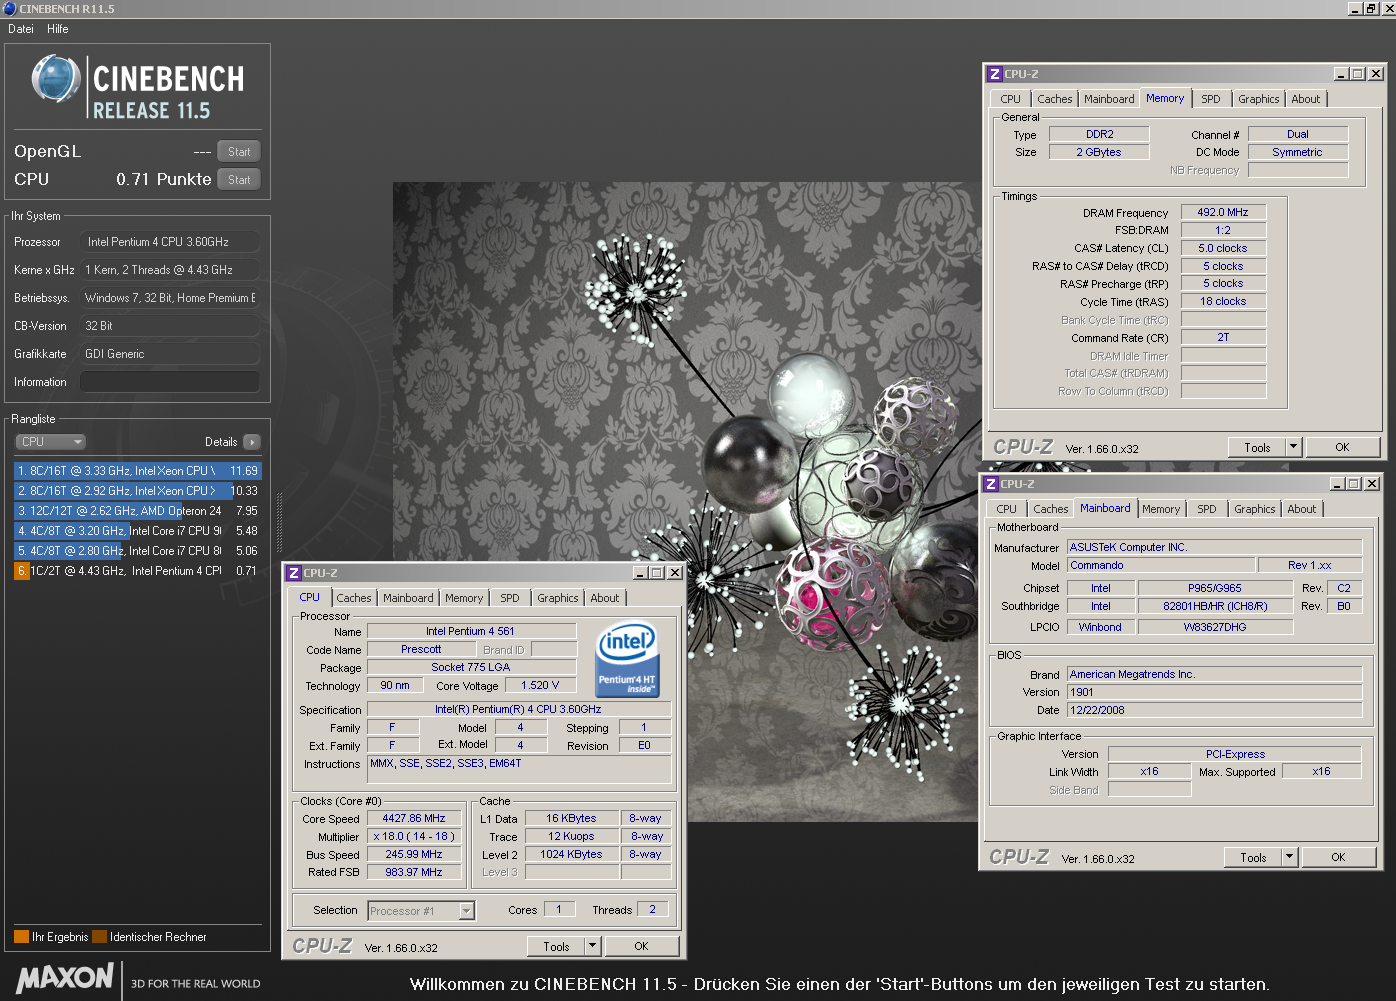This screenshot has height=1001, width=1396.
Task: Open the Details arrow in Rangliste
Action: (x=252, y=442)
